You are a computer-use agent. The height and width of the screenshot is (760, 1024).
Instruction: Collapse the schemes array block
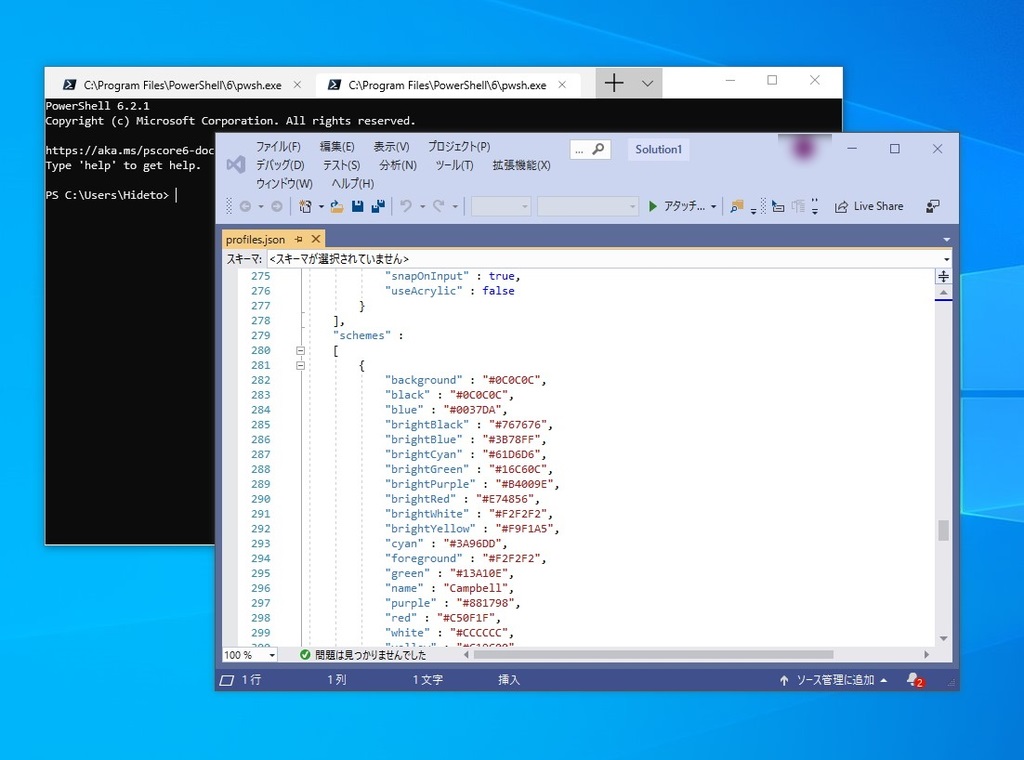point(300,350)
